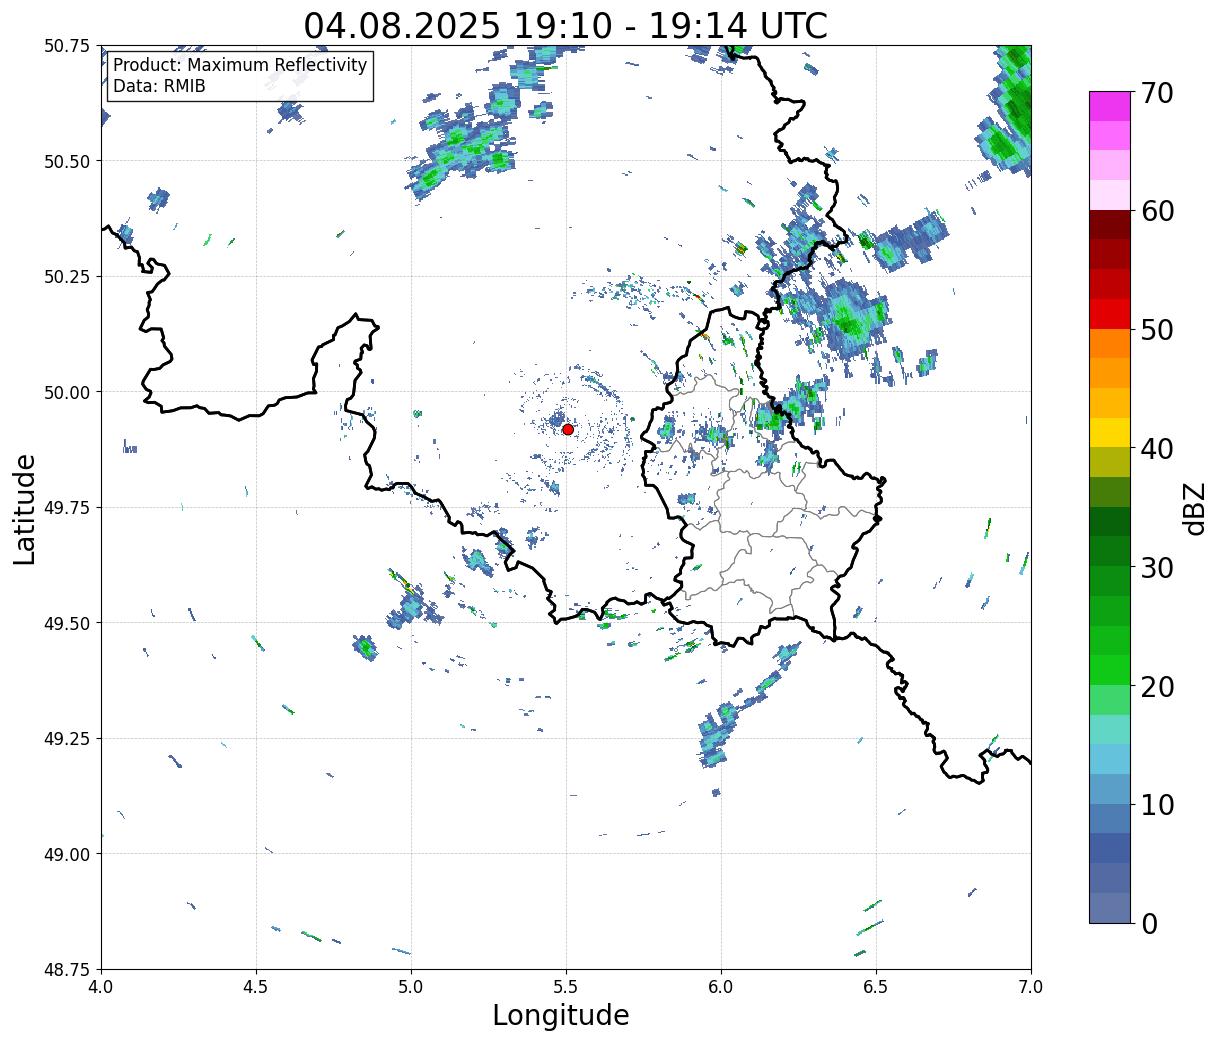Screen dimensions: 1219x1040
Task: Click the 'Data: RMIB' legend line
Action: [159, 87]
